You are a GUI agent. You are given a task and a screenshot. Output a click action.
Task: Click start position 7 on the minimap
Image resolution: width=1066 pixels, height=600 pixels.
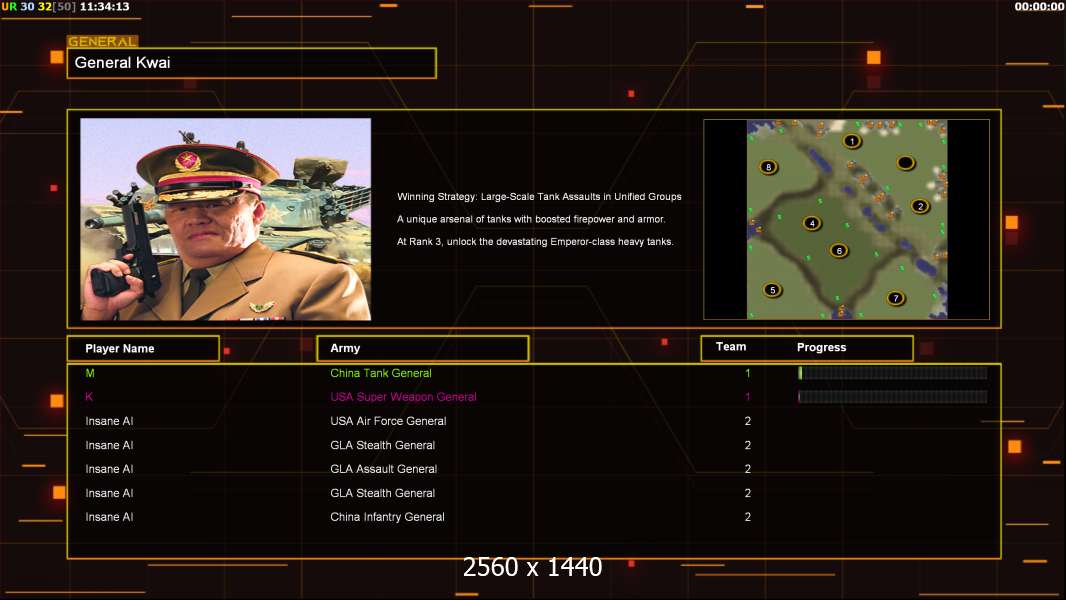point(895,298)
